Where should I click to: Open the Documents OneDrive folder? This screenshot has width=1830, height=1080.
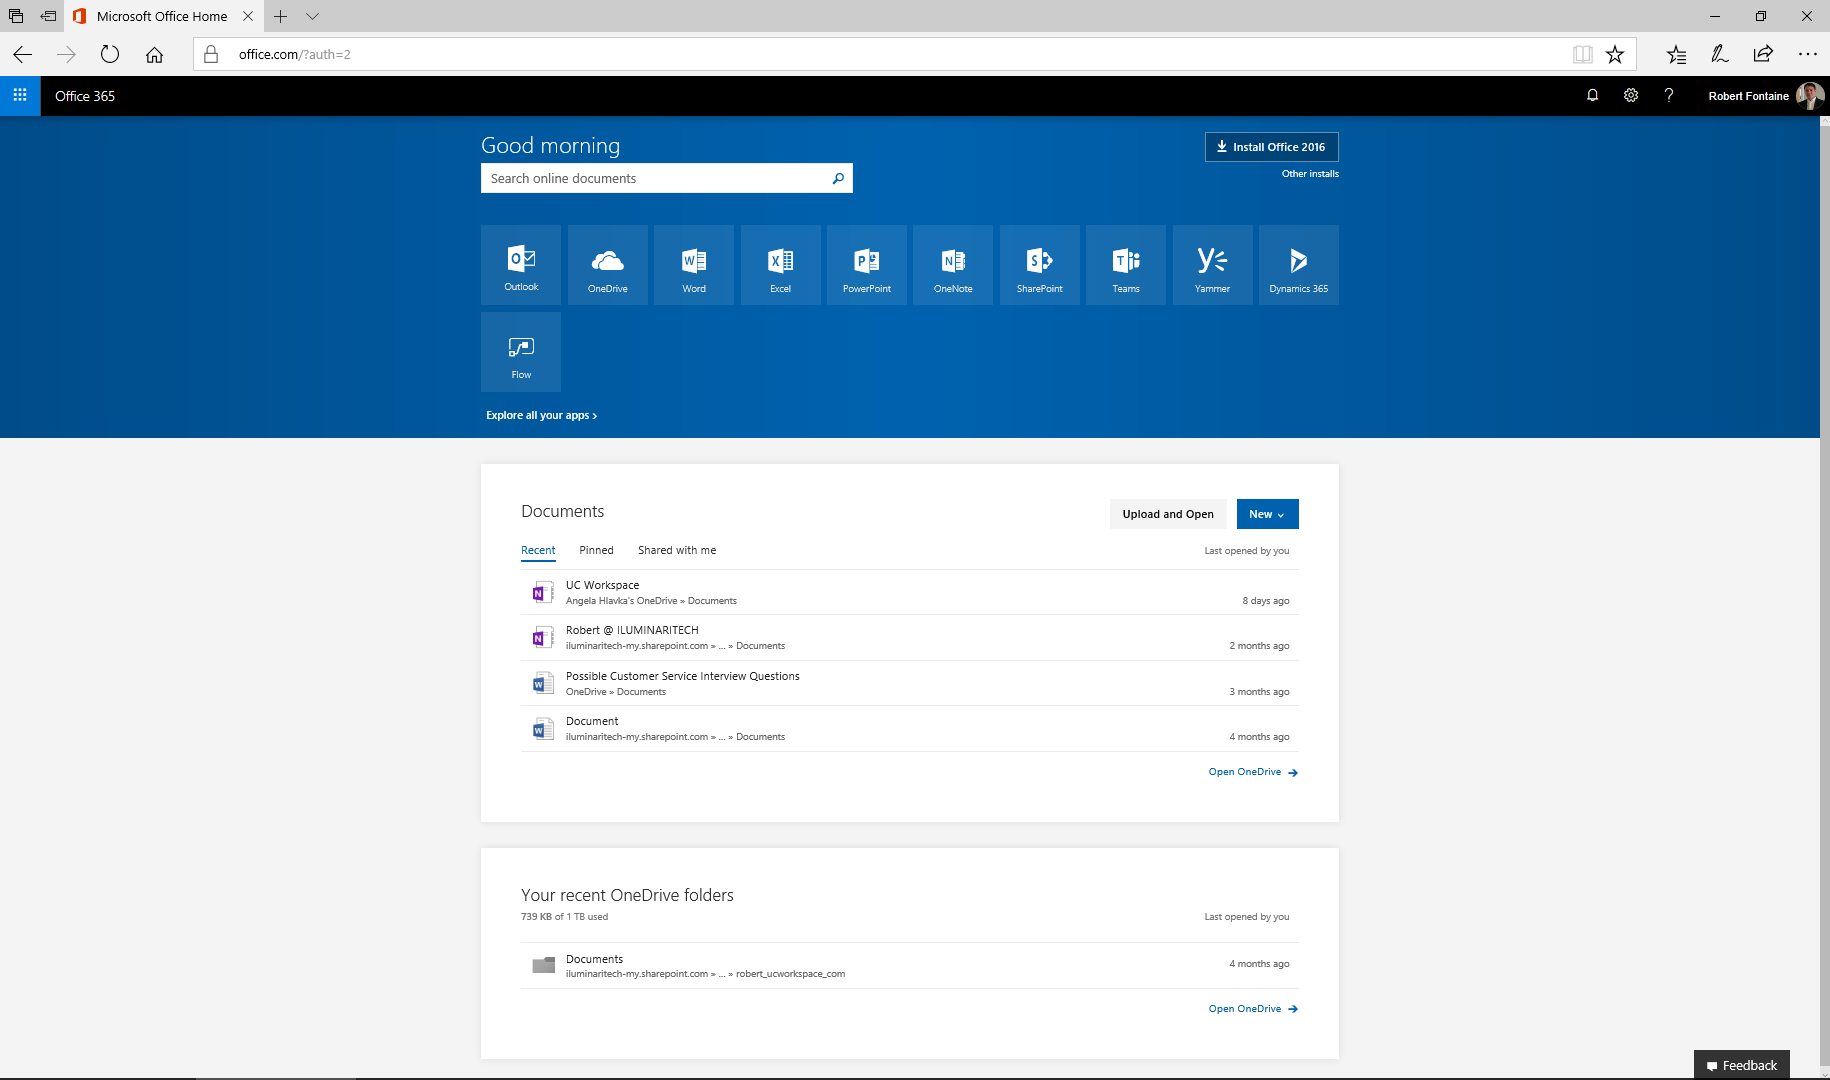tap(910, 966)
